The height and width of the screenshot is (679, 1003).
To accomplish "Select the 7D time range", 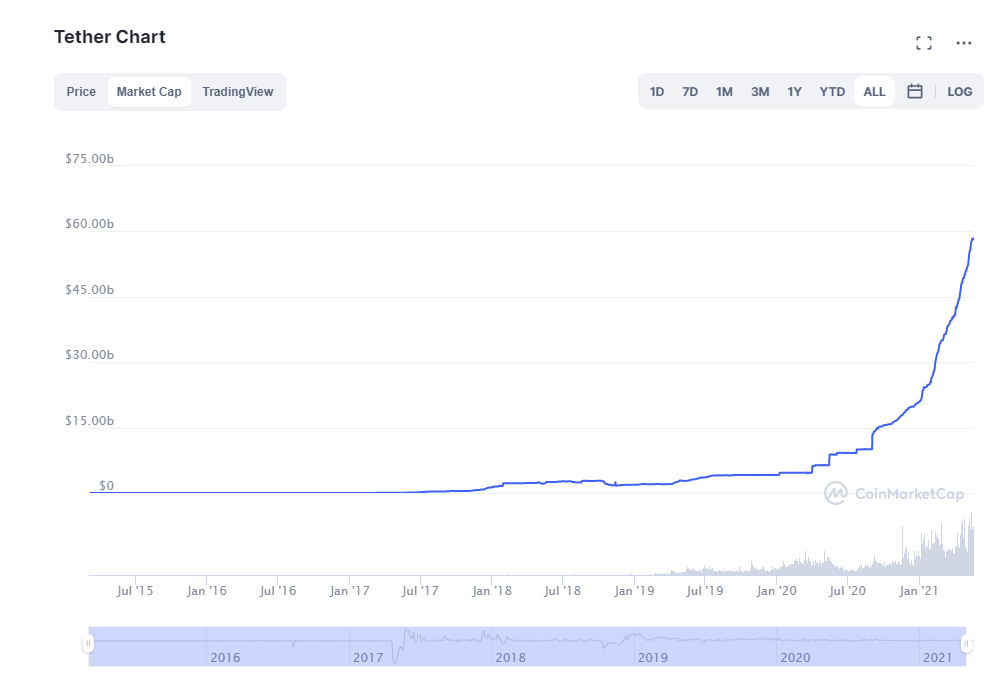I will coord(690,92).
